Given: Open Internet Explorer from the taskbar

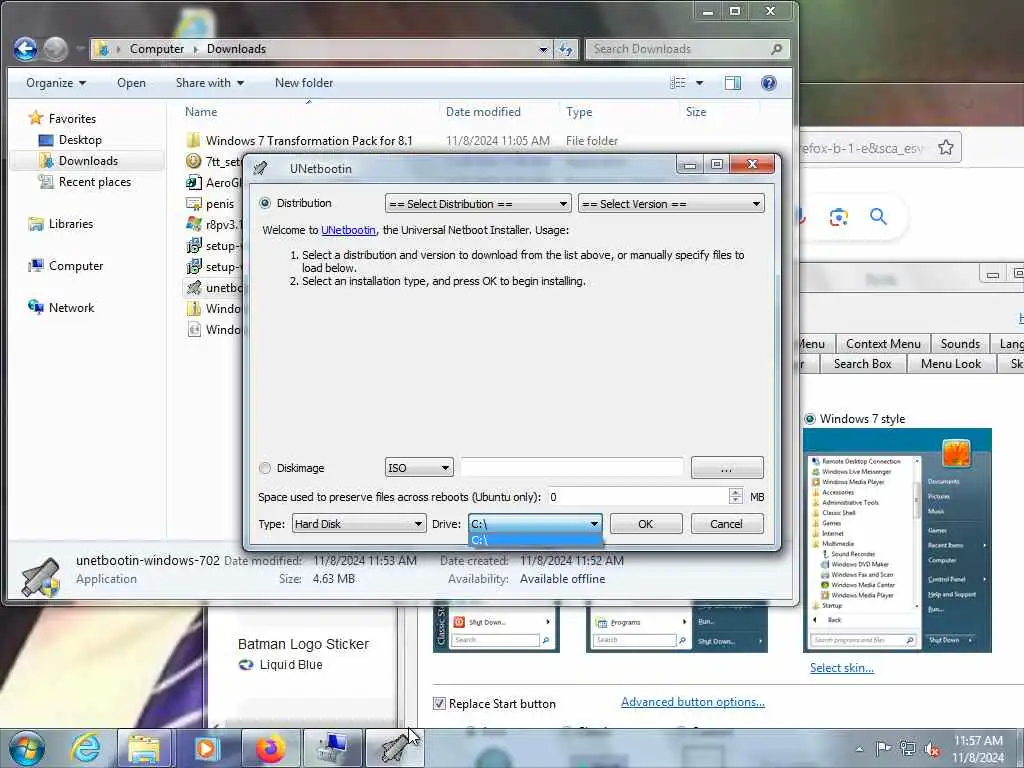Looking at the screenshot, I should pos(86,748).
